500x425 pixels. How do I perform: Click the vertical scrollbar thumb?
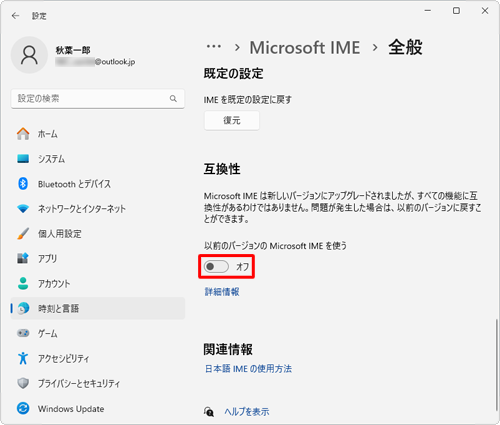pos(497,365)
